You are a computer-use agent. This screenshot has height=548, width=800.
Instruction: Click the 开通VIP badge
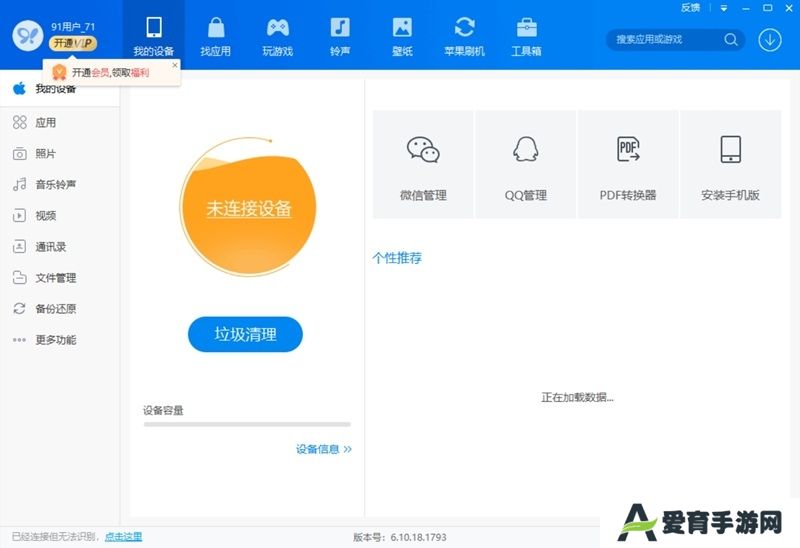(x=73, y=43)
